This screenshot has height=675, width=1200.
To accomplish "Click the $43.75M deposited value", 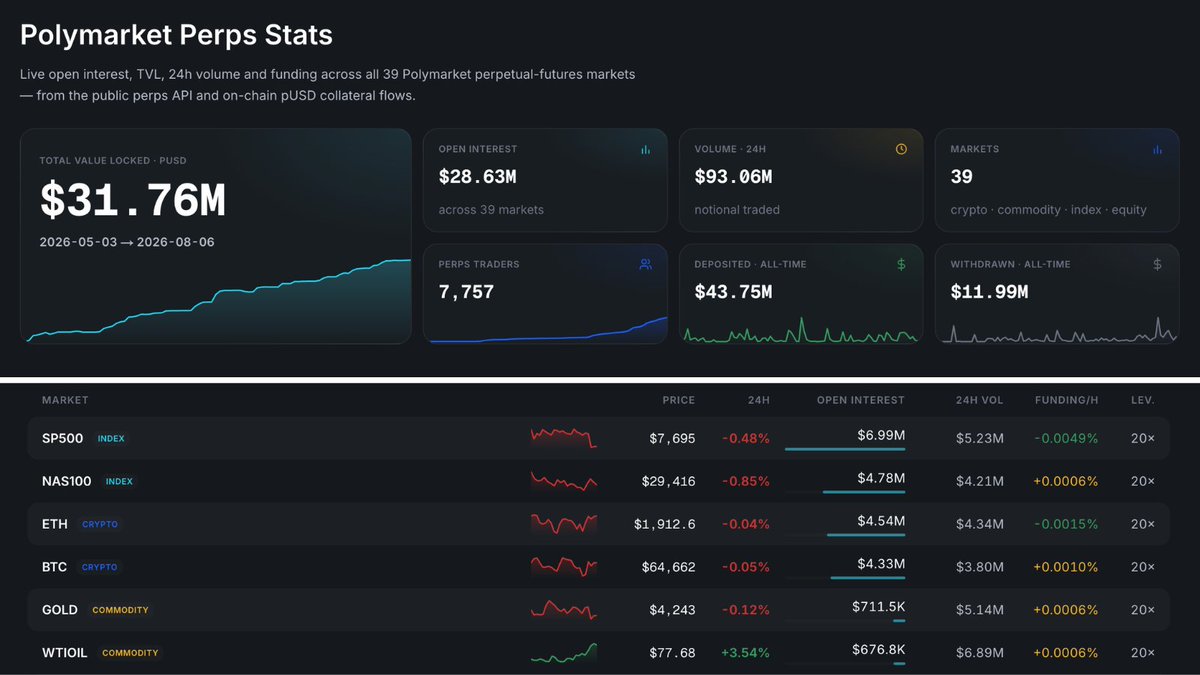I will pyautogui.click(x=733, y=293).
